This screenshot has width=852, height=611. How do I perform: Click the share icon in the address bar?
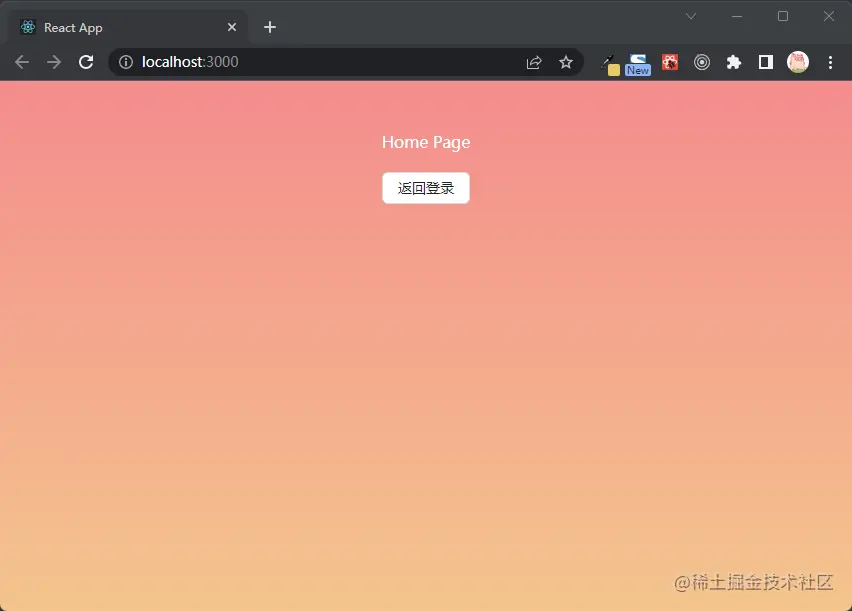(x=533, y=61)
